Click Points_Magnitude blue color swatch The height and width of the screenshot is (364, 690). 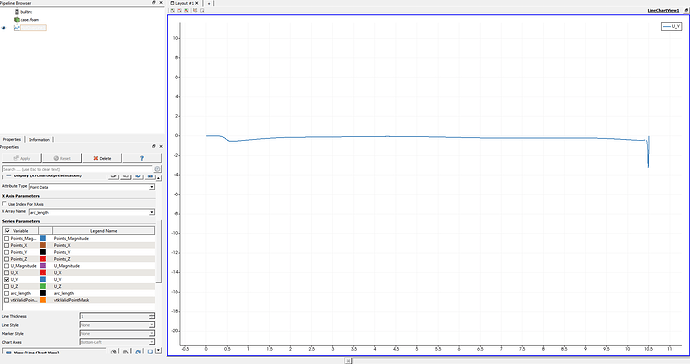[x=43, y=239]
